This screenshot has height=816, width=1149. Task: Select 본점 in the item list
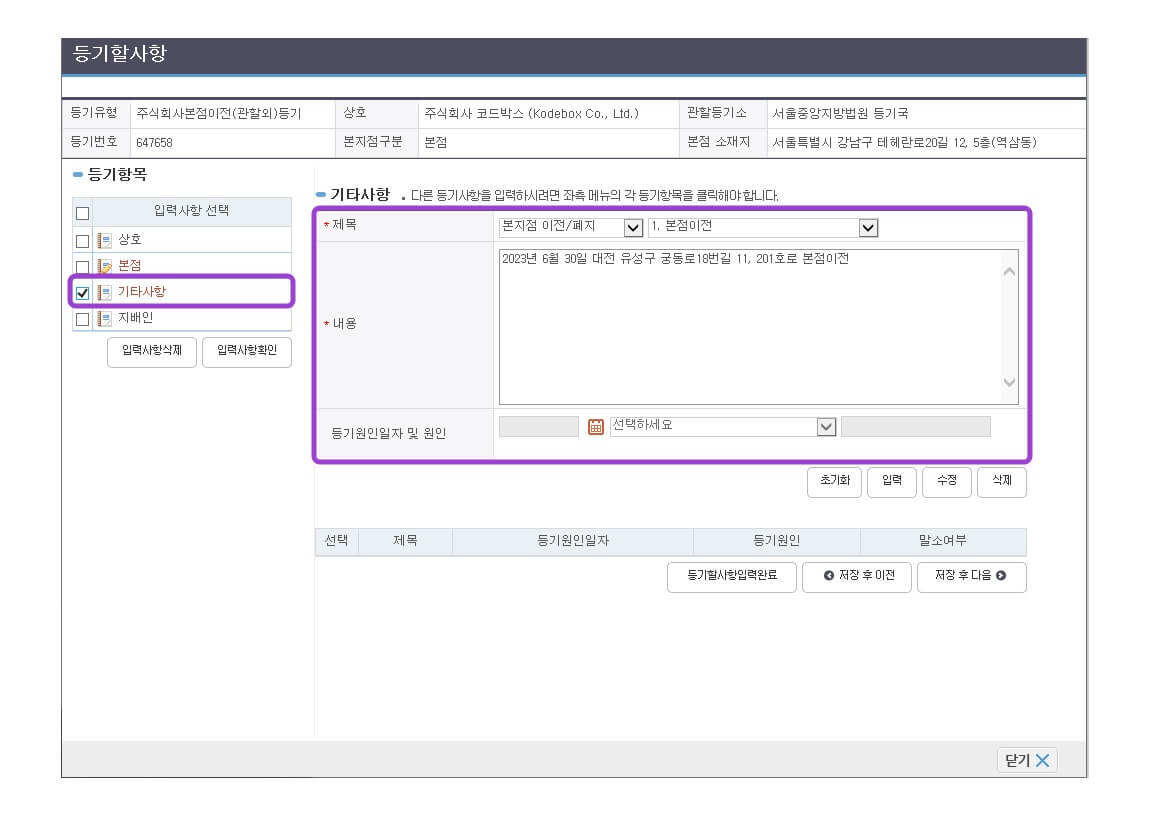click(x=130, y=266)
